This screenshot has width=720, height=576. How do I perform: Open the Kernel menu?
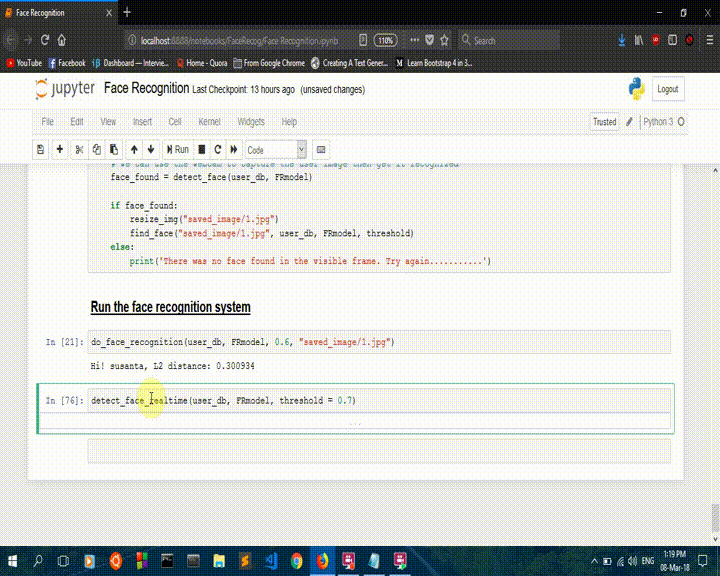click(x=209, y=122)
